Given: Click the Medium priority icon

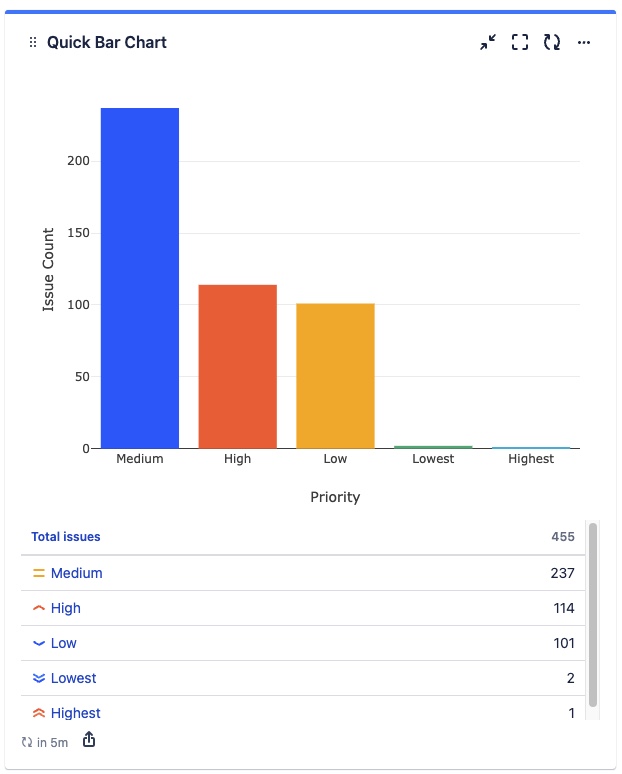Looking at the screenshot, I should (x=39, y=574).
